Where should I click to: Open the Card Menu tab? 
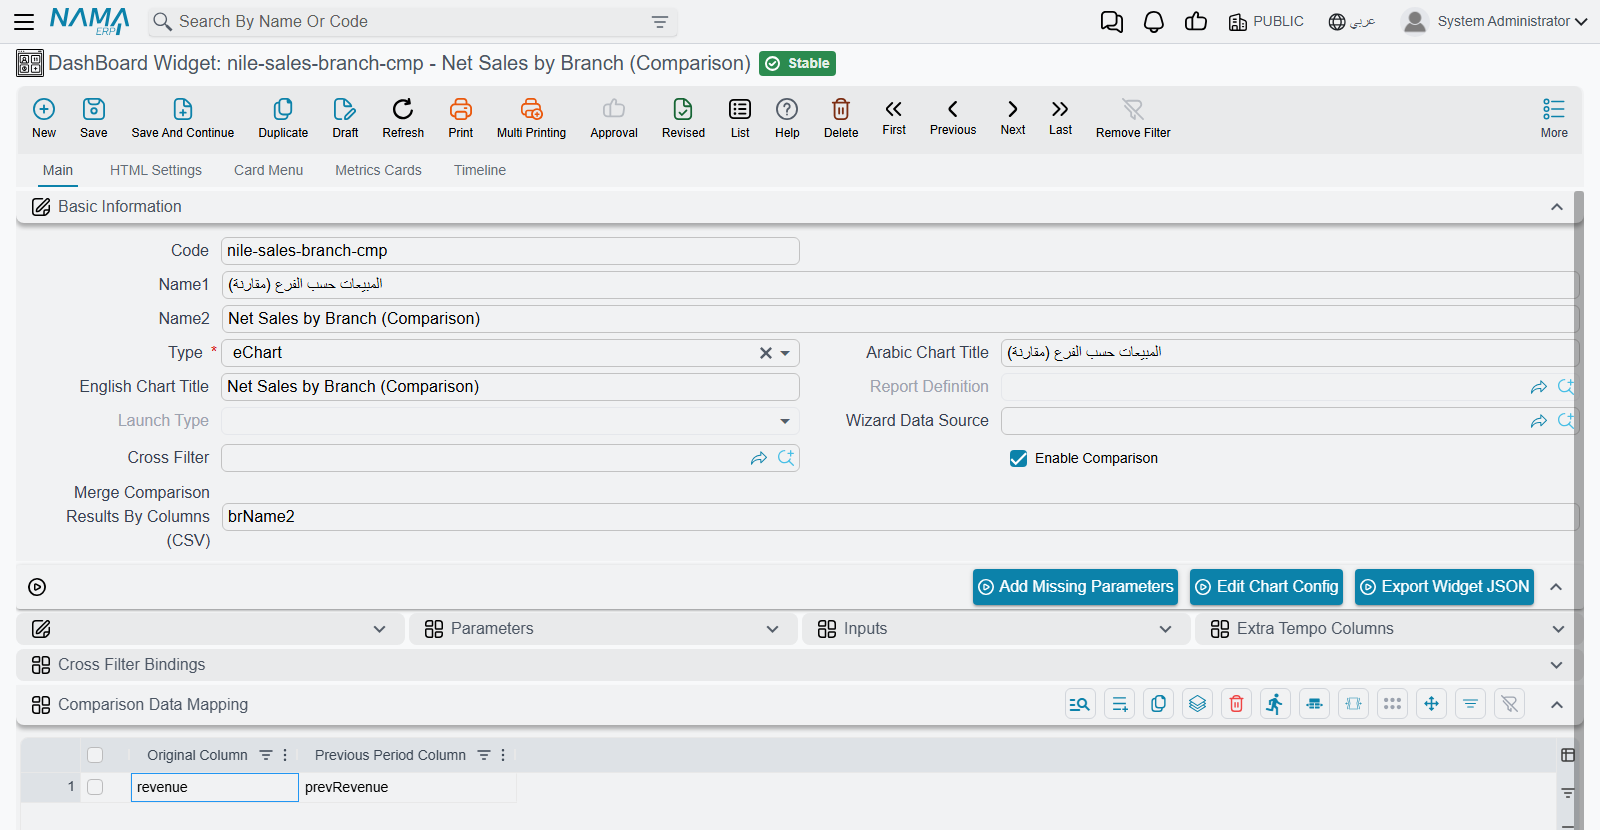(268, 170)
